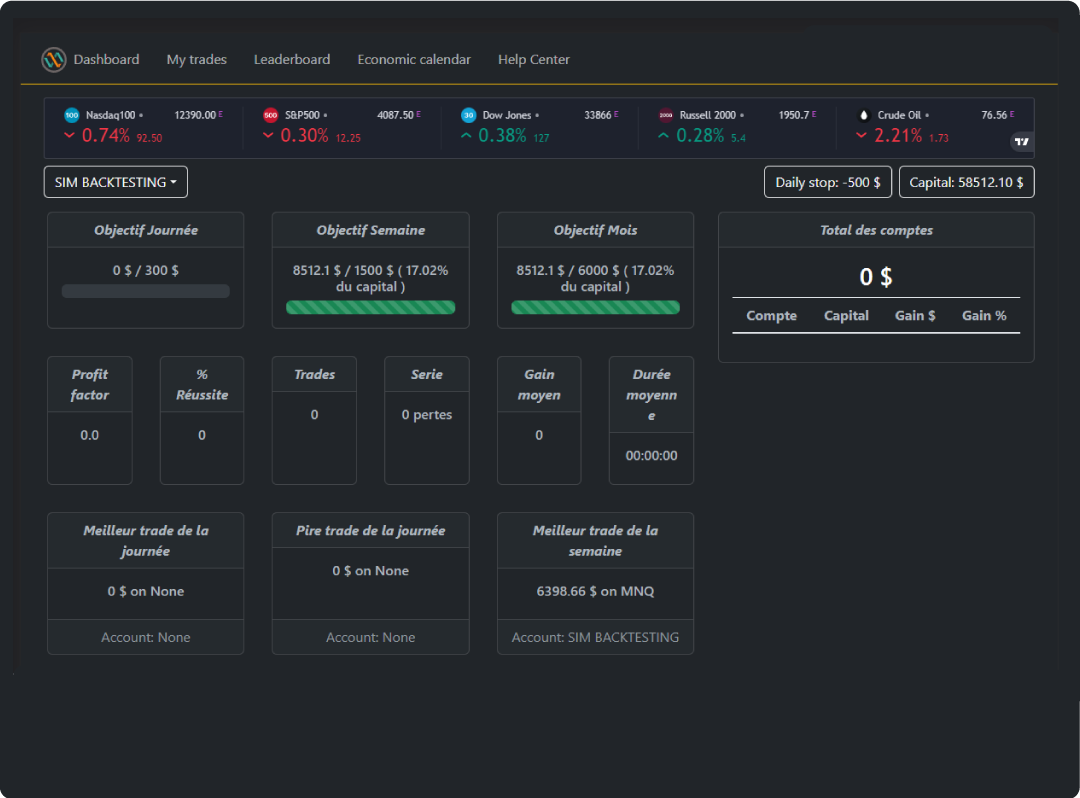Expand the SIM BACKTESTING account dropdown
The width and height of the screenshot is (1080, 798).
point(116,182)
